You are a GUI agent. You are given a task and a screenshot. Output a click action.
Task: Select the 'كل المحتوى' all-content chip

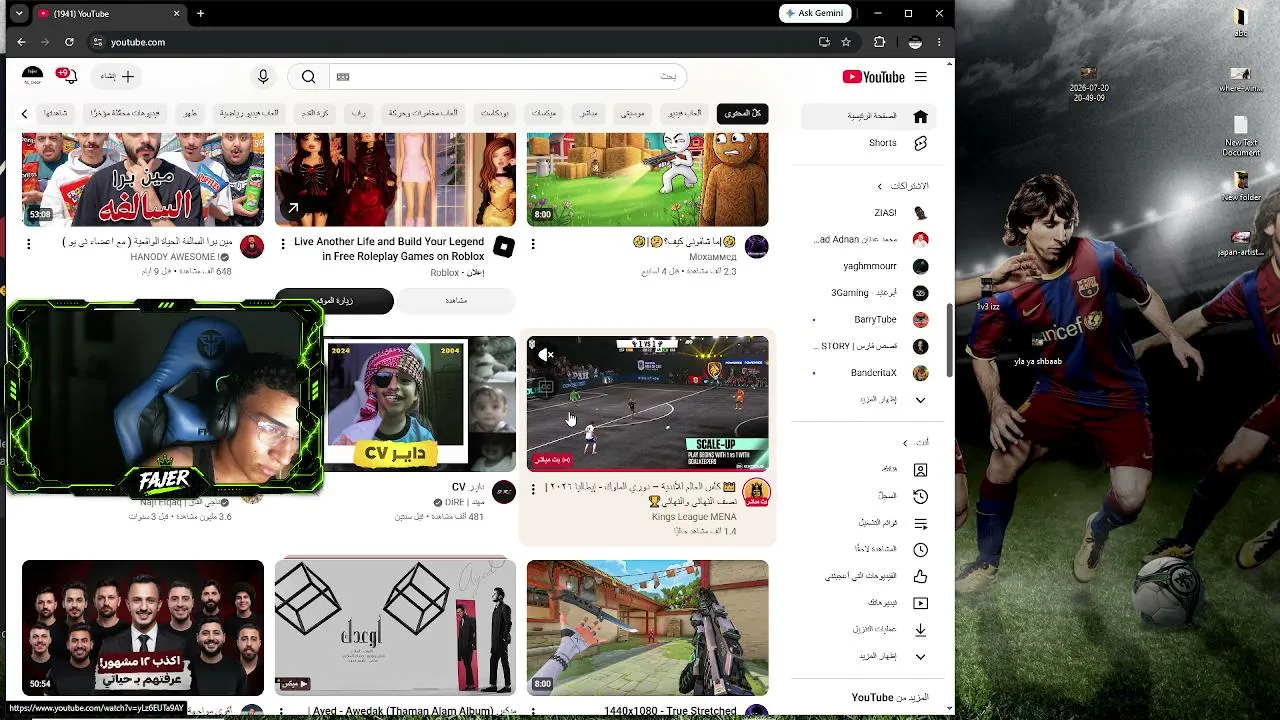(742, 114)
